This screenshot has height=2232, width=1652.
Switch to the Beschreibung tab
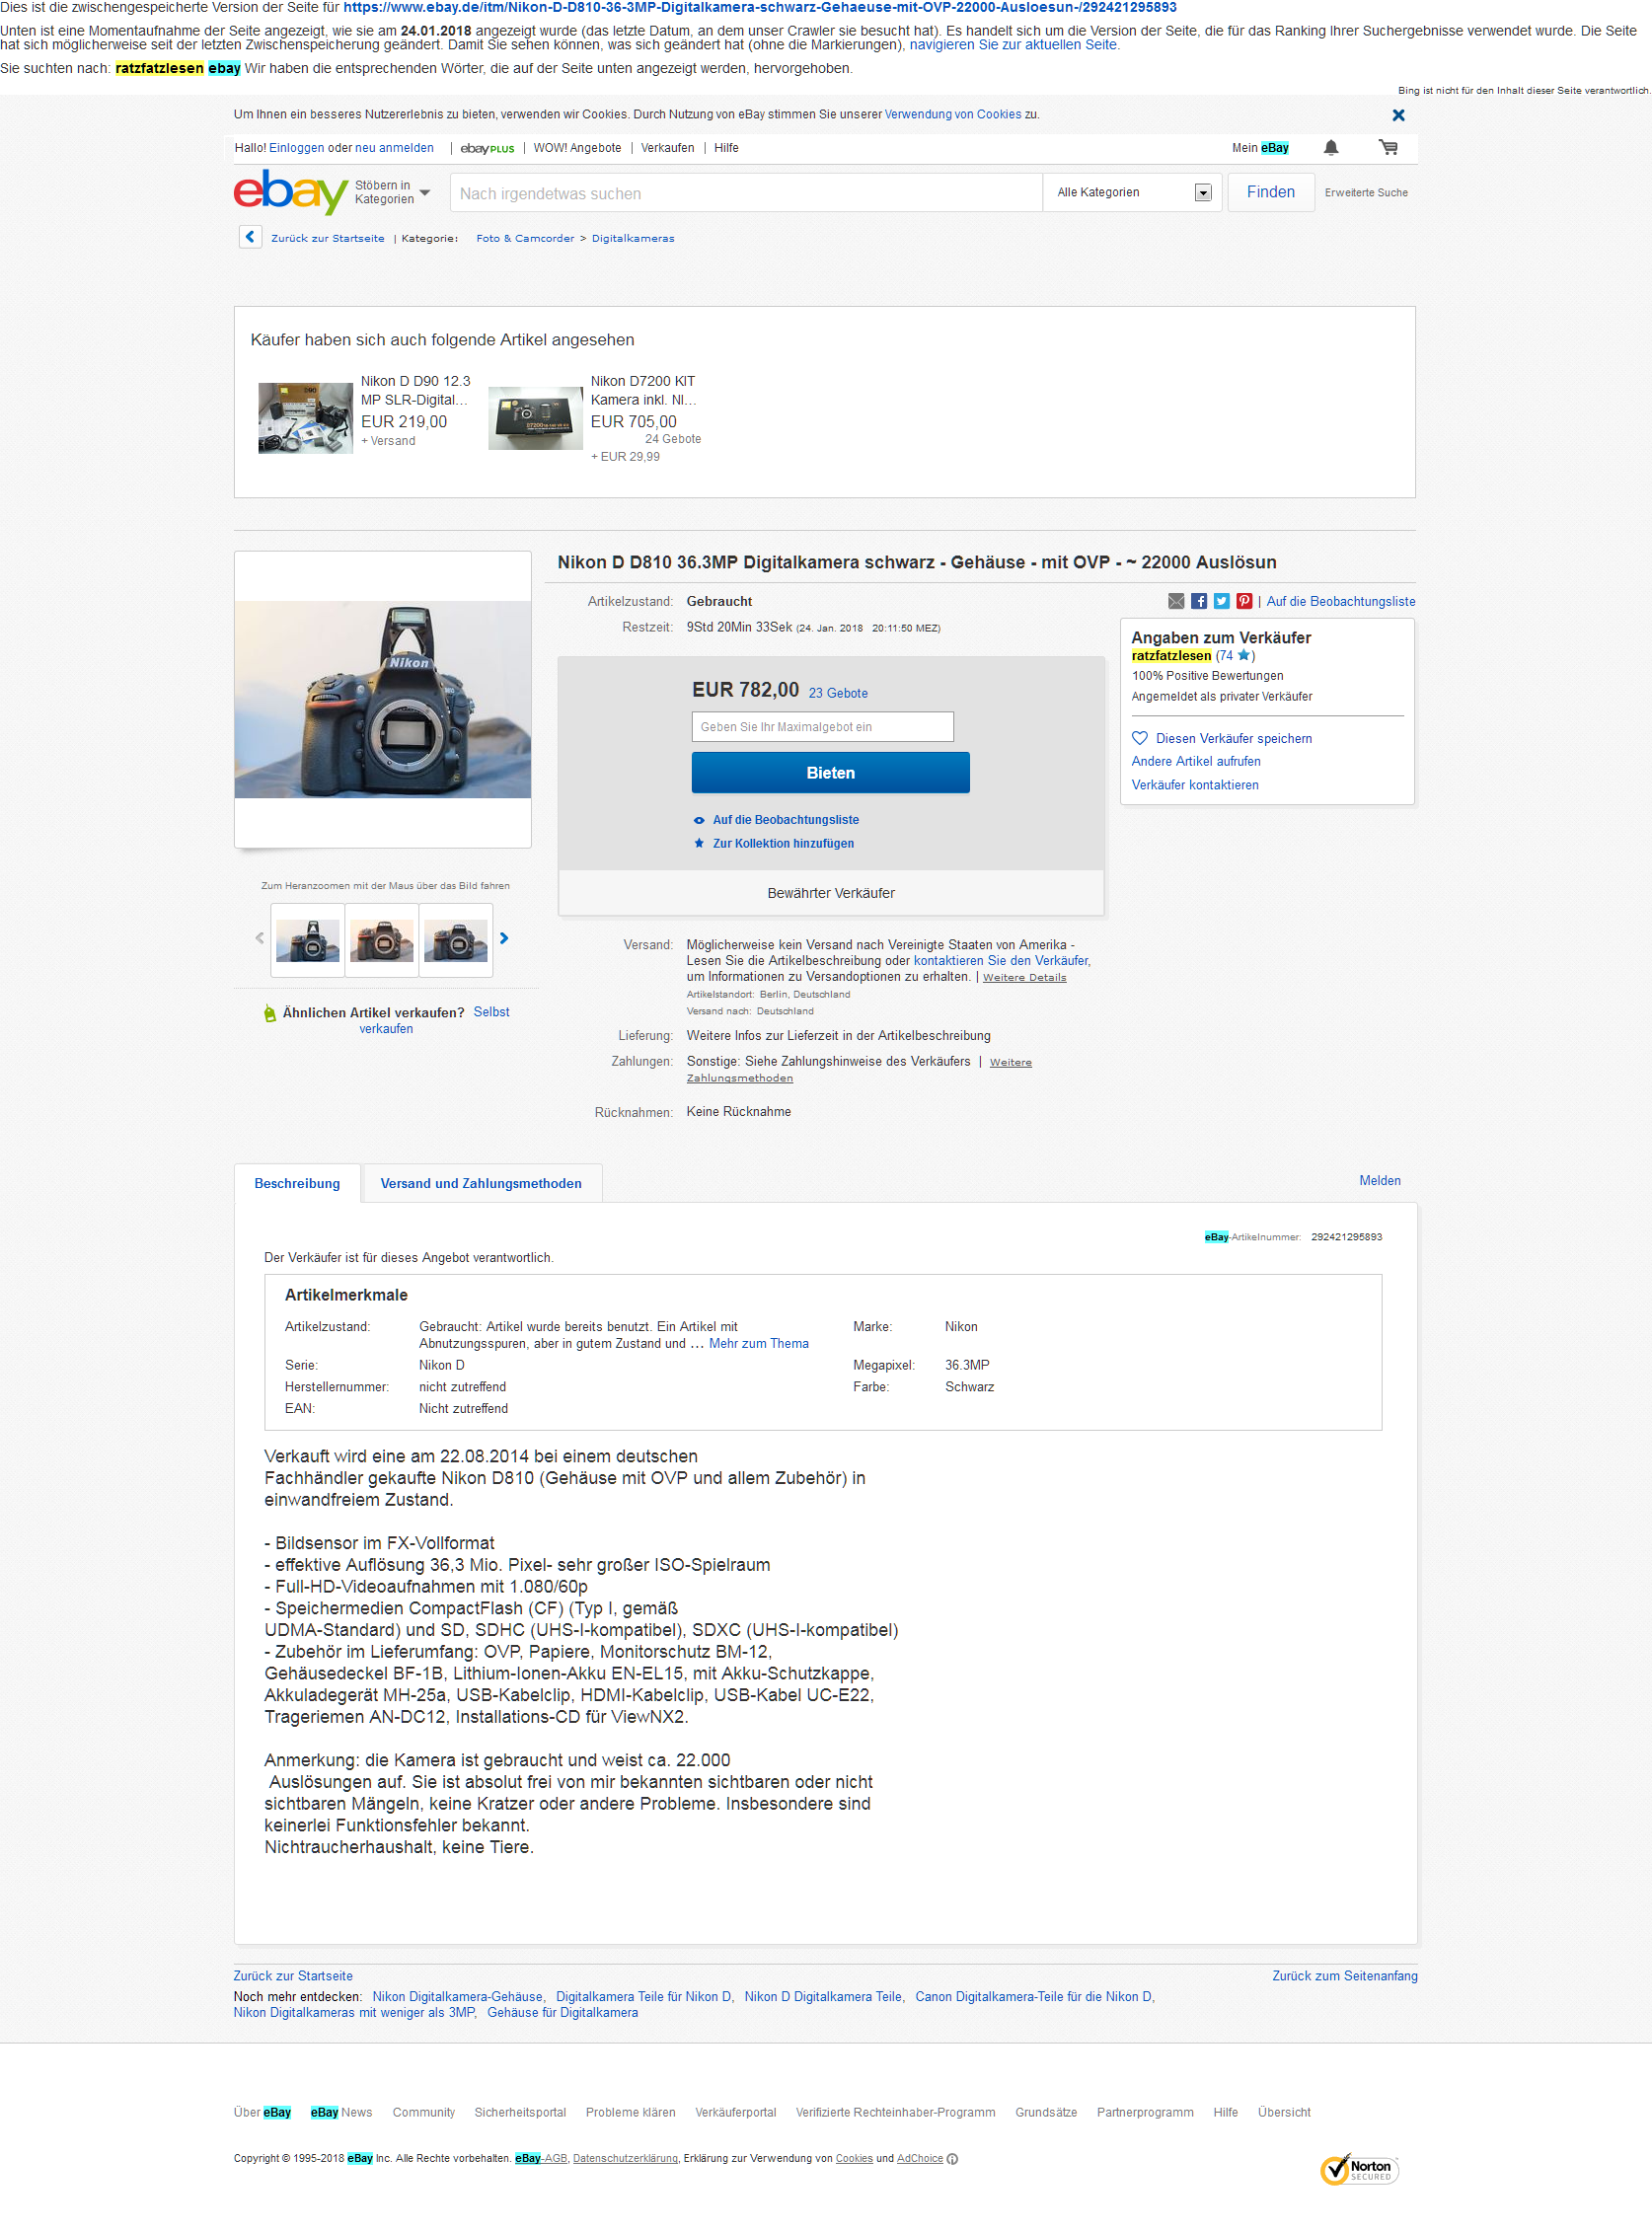[x=297, y=1183]
